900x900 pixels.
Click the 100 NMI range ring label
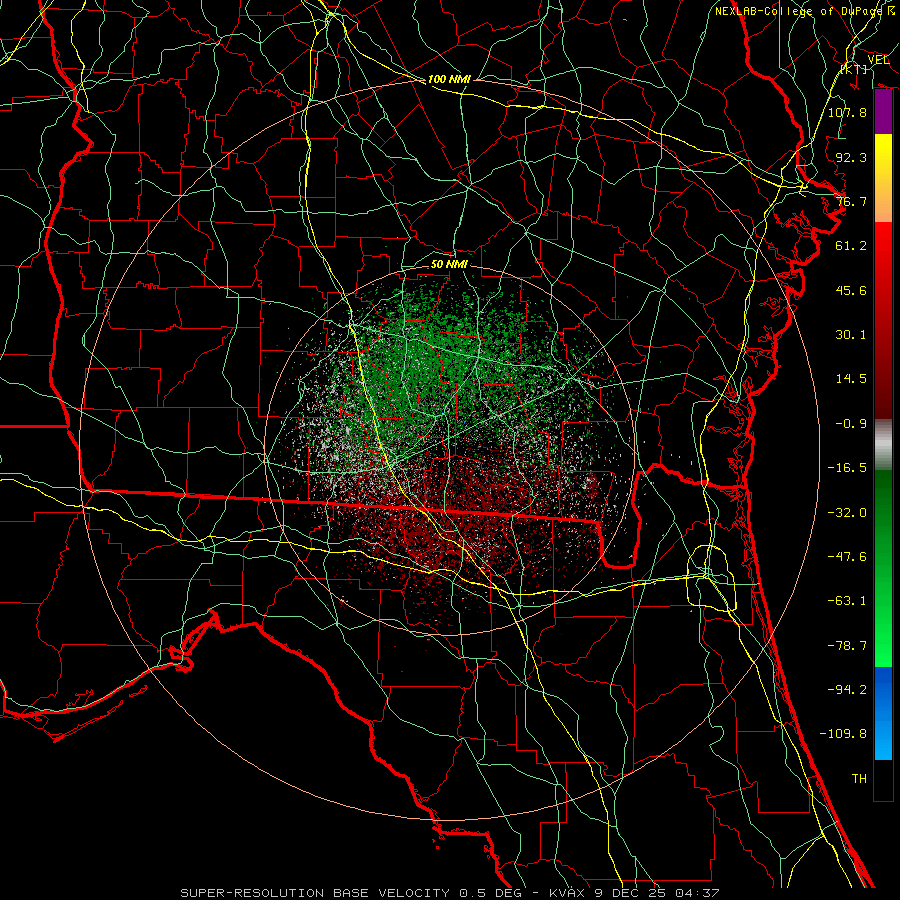449,79
